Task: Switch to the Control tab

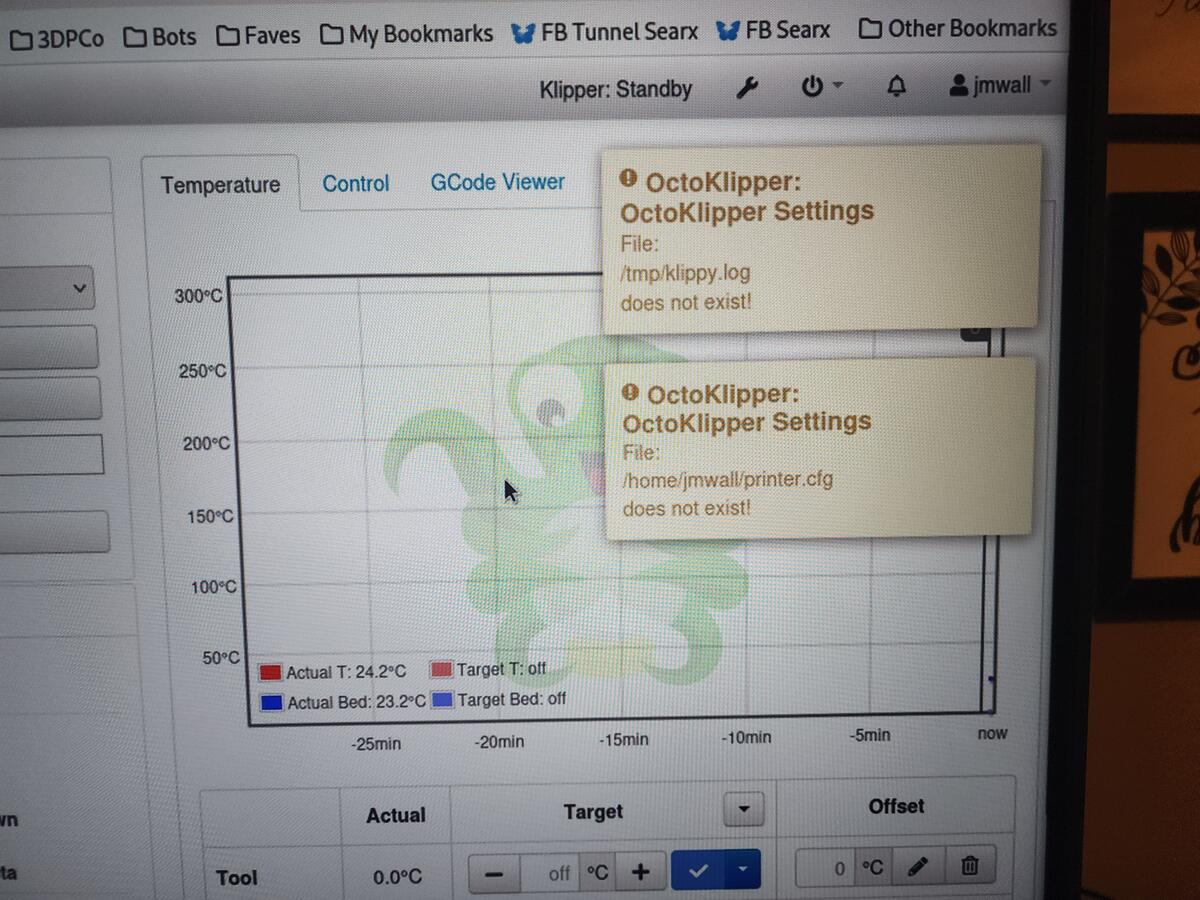Action: pos(356,183)
